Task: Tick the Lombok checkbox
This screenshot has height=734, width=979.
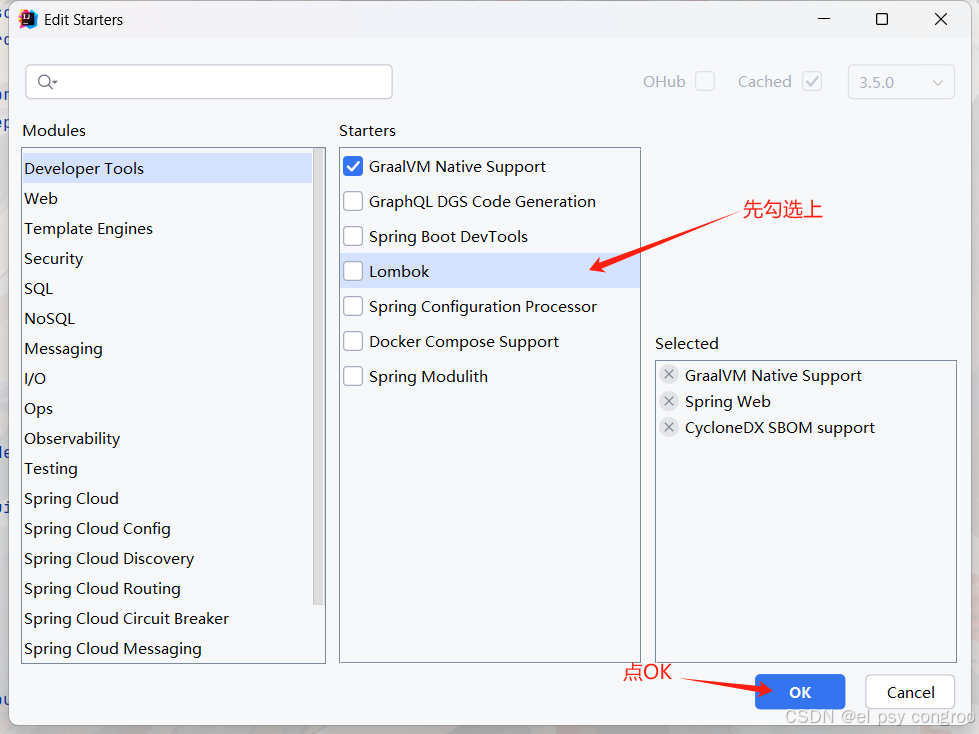Action: tap(353, 272)
